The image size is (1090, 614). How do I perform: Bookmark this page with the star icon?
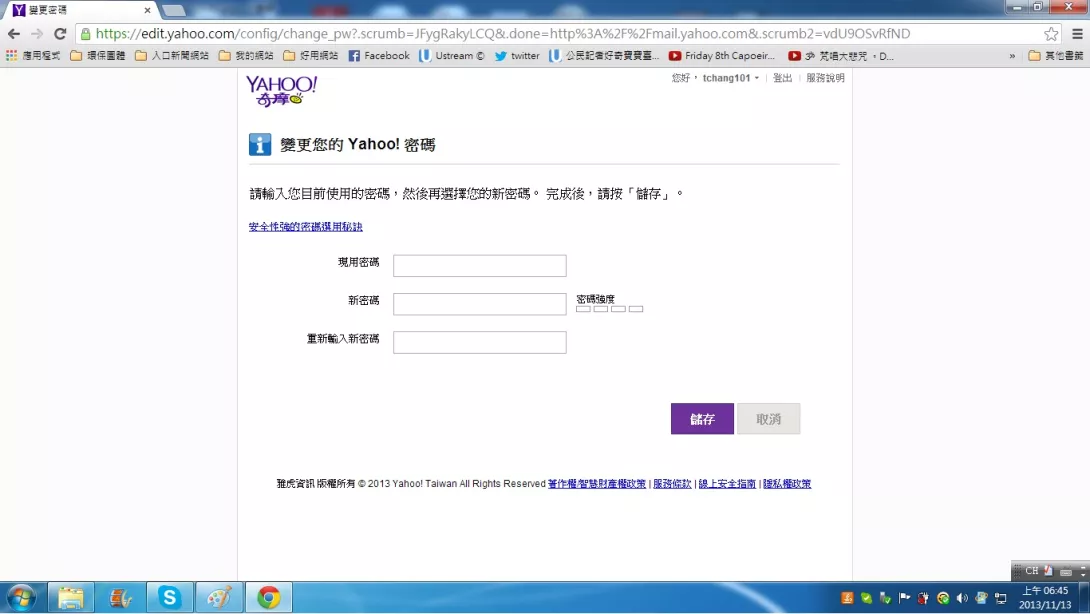(1051, 33)
